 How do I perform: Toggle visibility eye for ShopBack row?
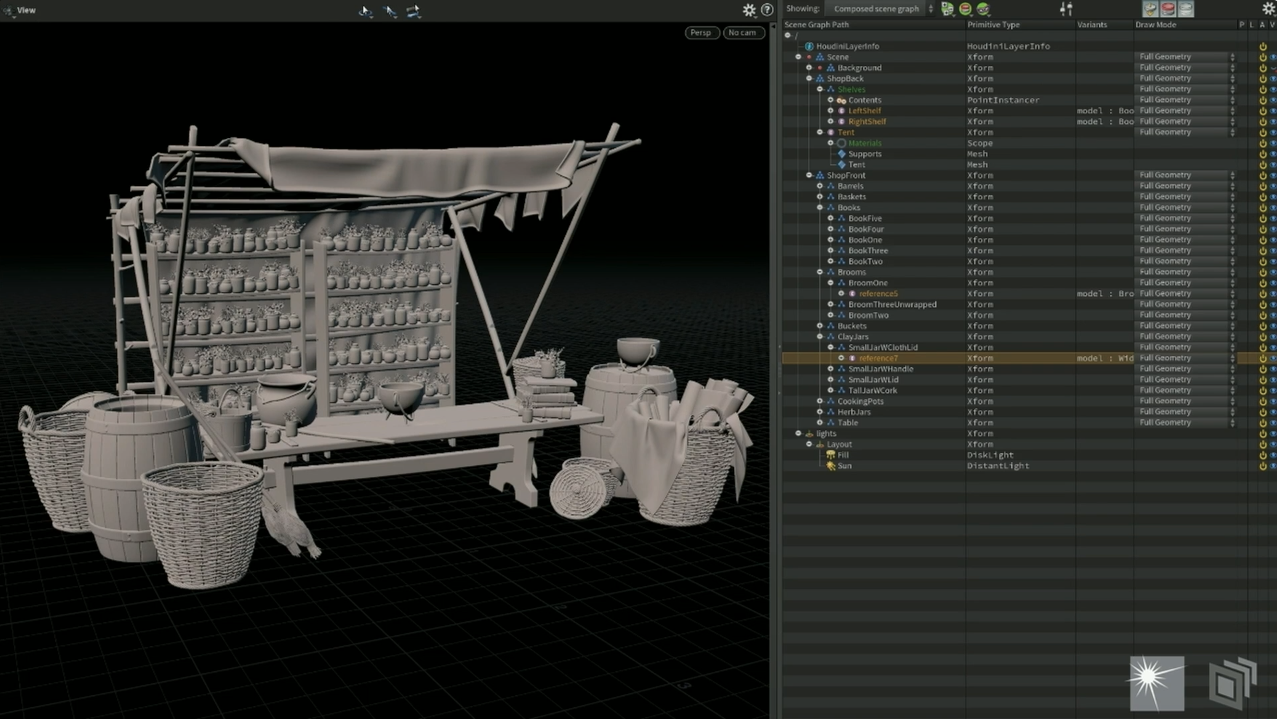(x=1273, y=79)
